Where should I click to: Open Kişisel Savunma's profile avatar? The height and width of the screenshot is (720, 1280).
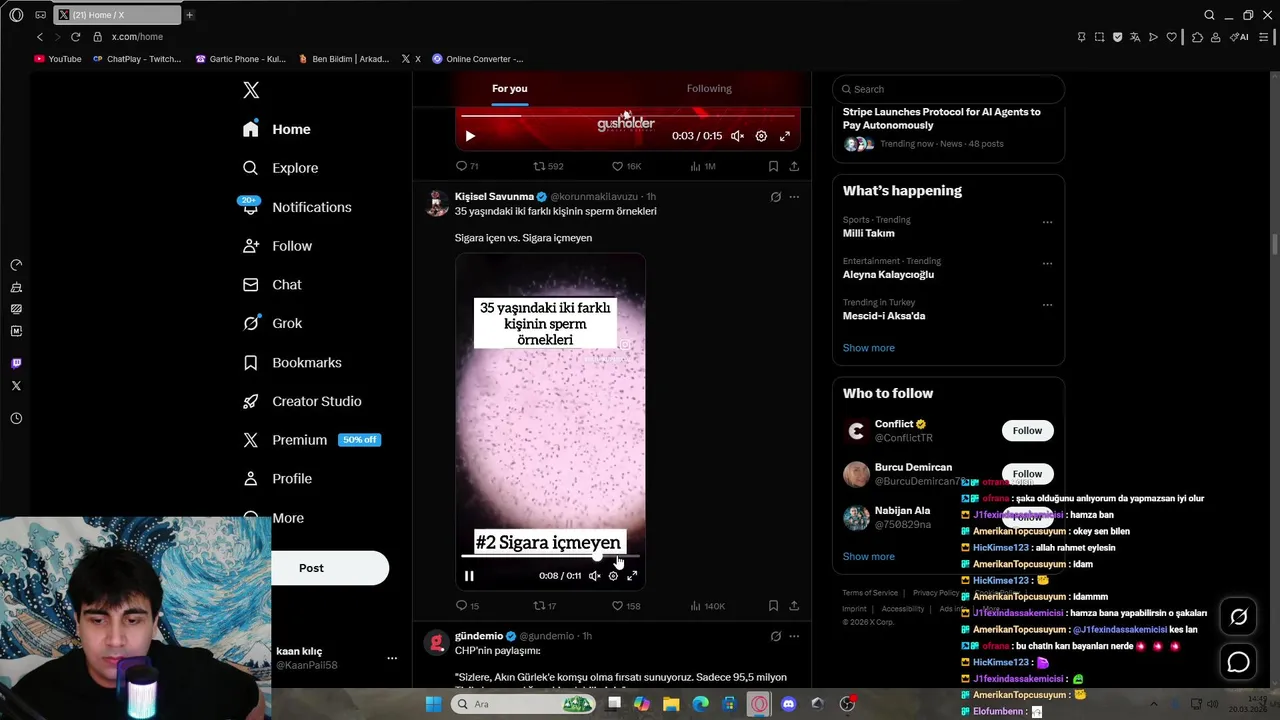[x=437, y=203]
